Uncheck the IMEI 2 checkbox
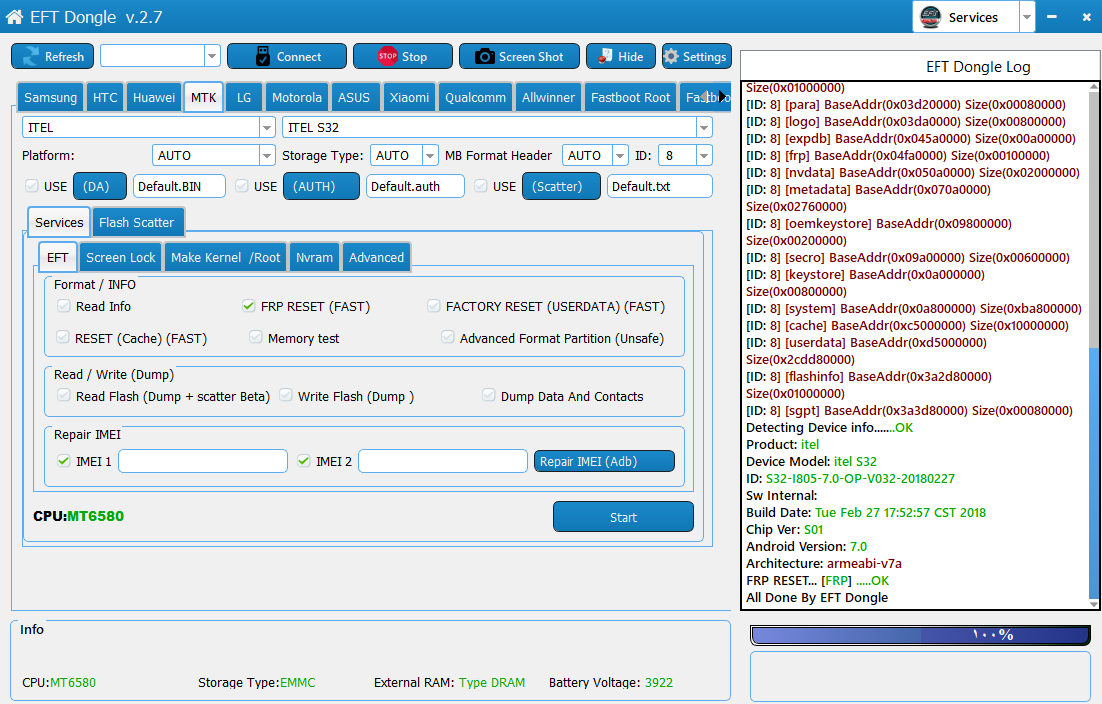The image size is (1102, 704). coord(304,461)
